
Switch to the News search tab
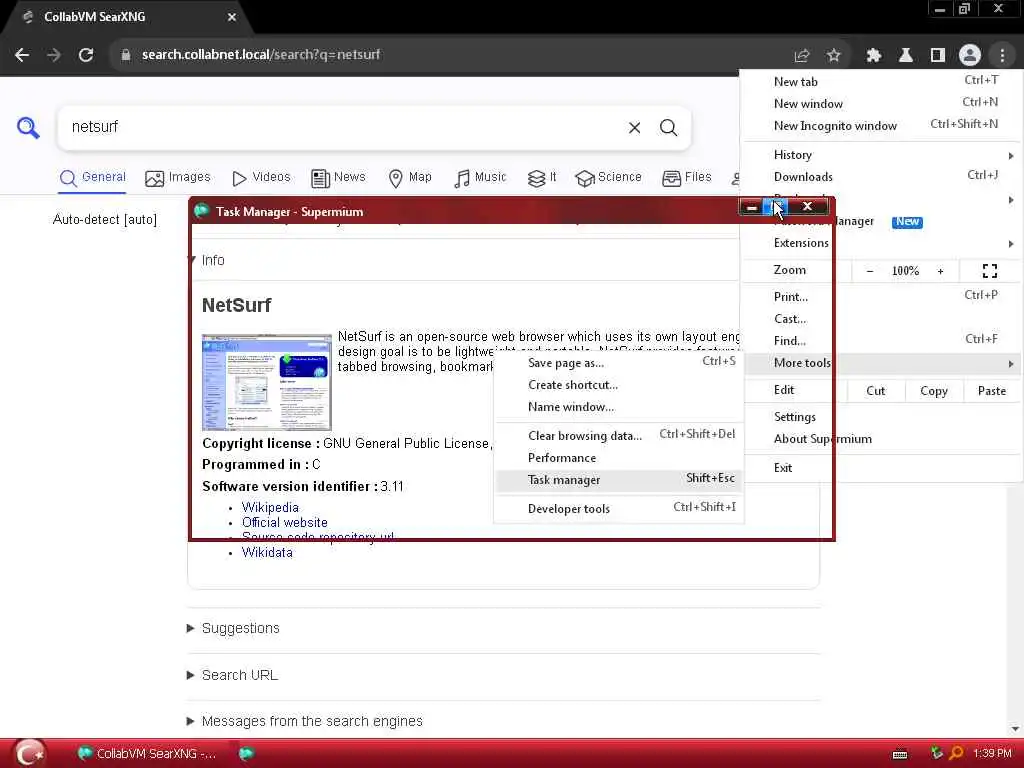click(338, 177)
